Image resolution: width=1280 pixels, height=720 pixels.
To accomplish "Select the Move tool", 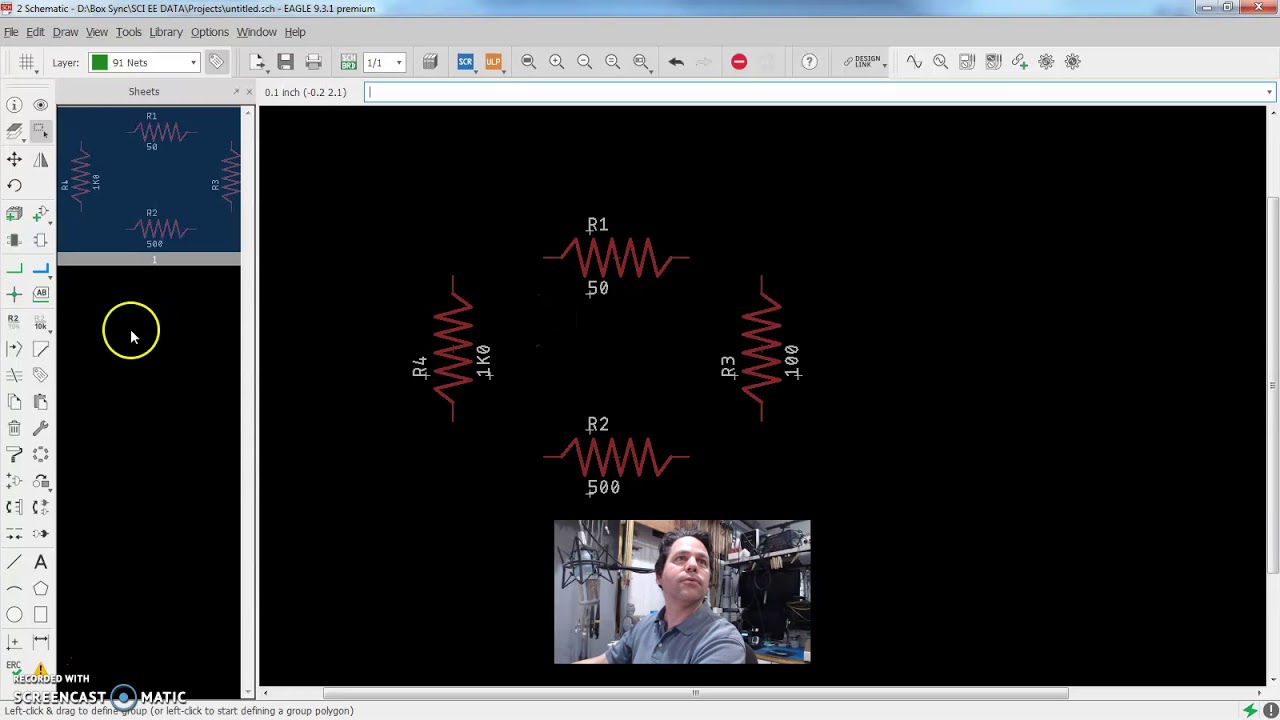I will pyautogui.click(x=14, y=159).
